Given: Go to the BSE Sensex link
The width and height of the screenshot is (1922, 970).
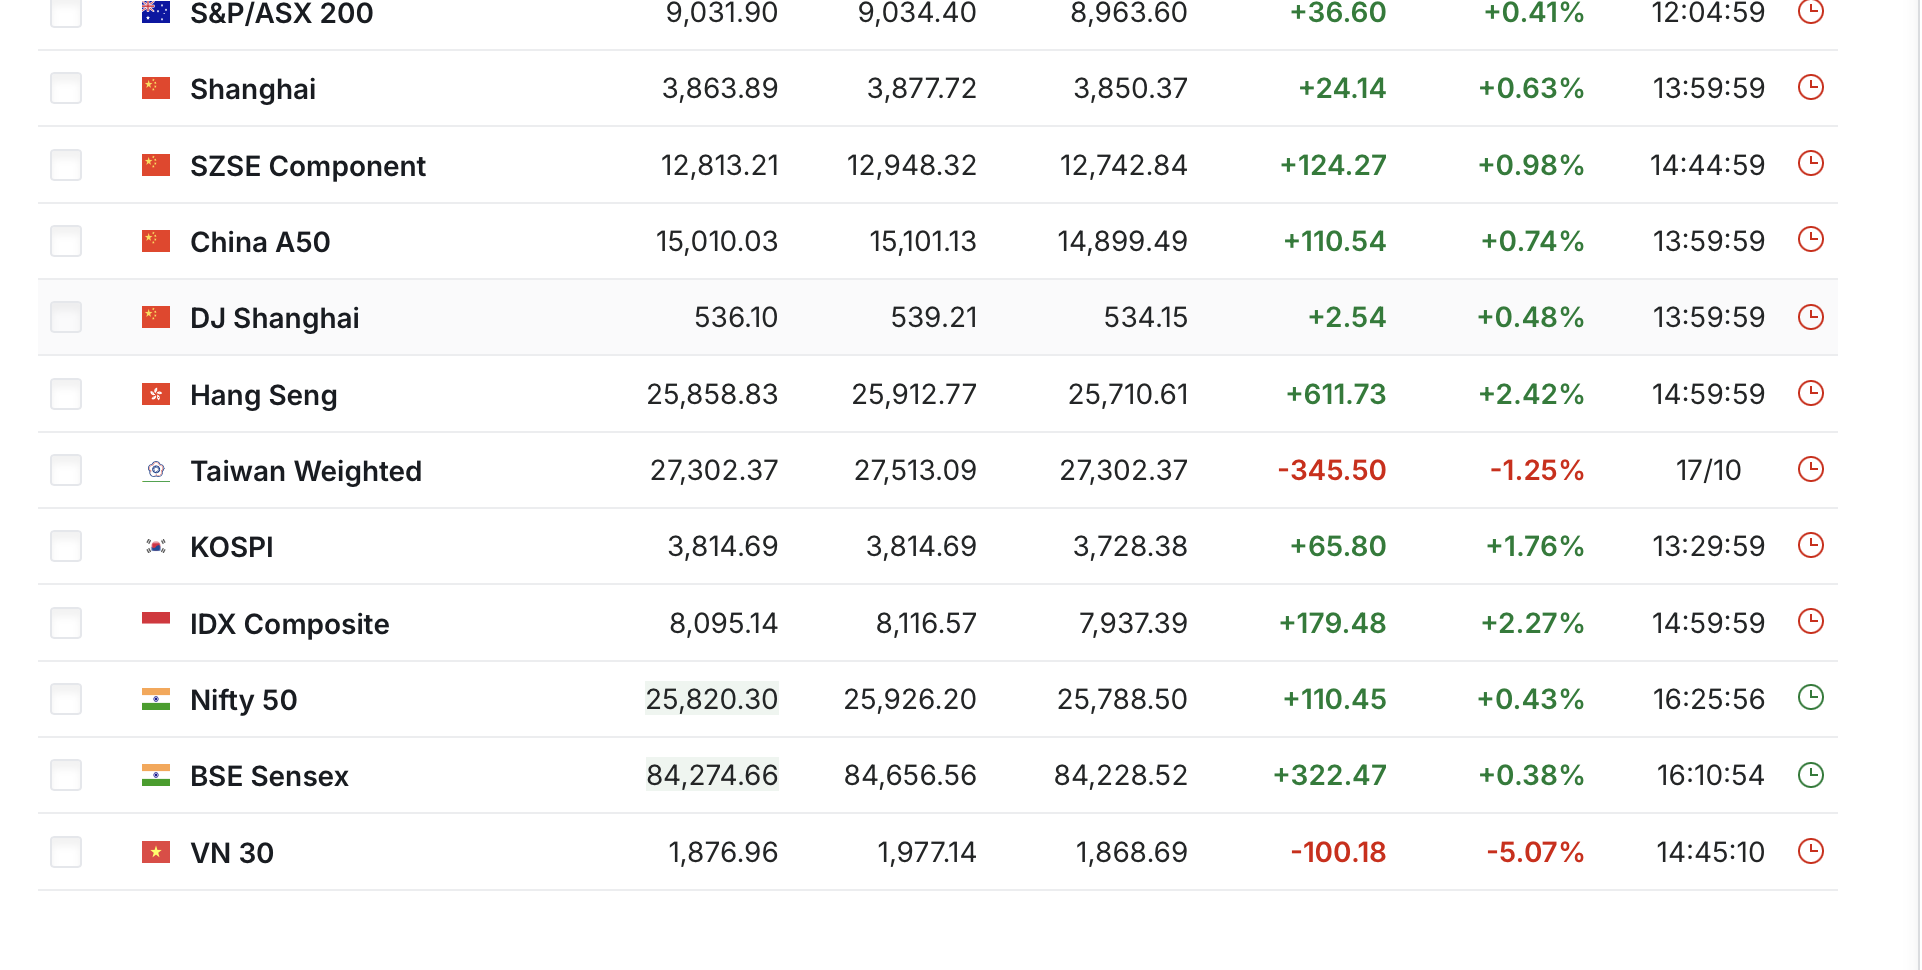Looking at the screenshot, I should coord(269,776).
